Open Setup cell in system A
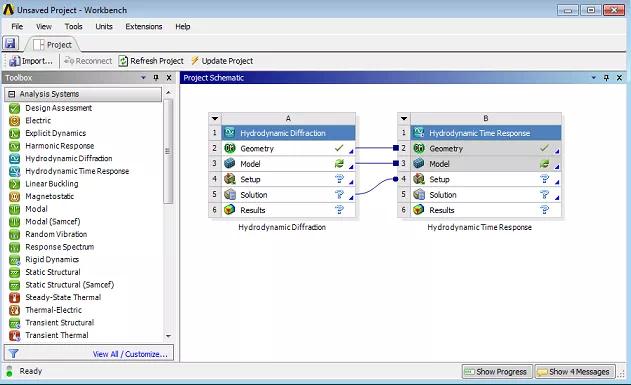631x385 pixels. (288, 179)
